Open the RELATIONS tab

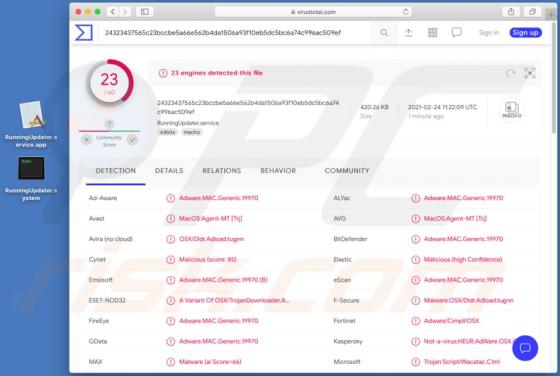pos(221,171)
